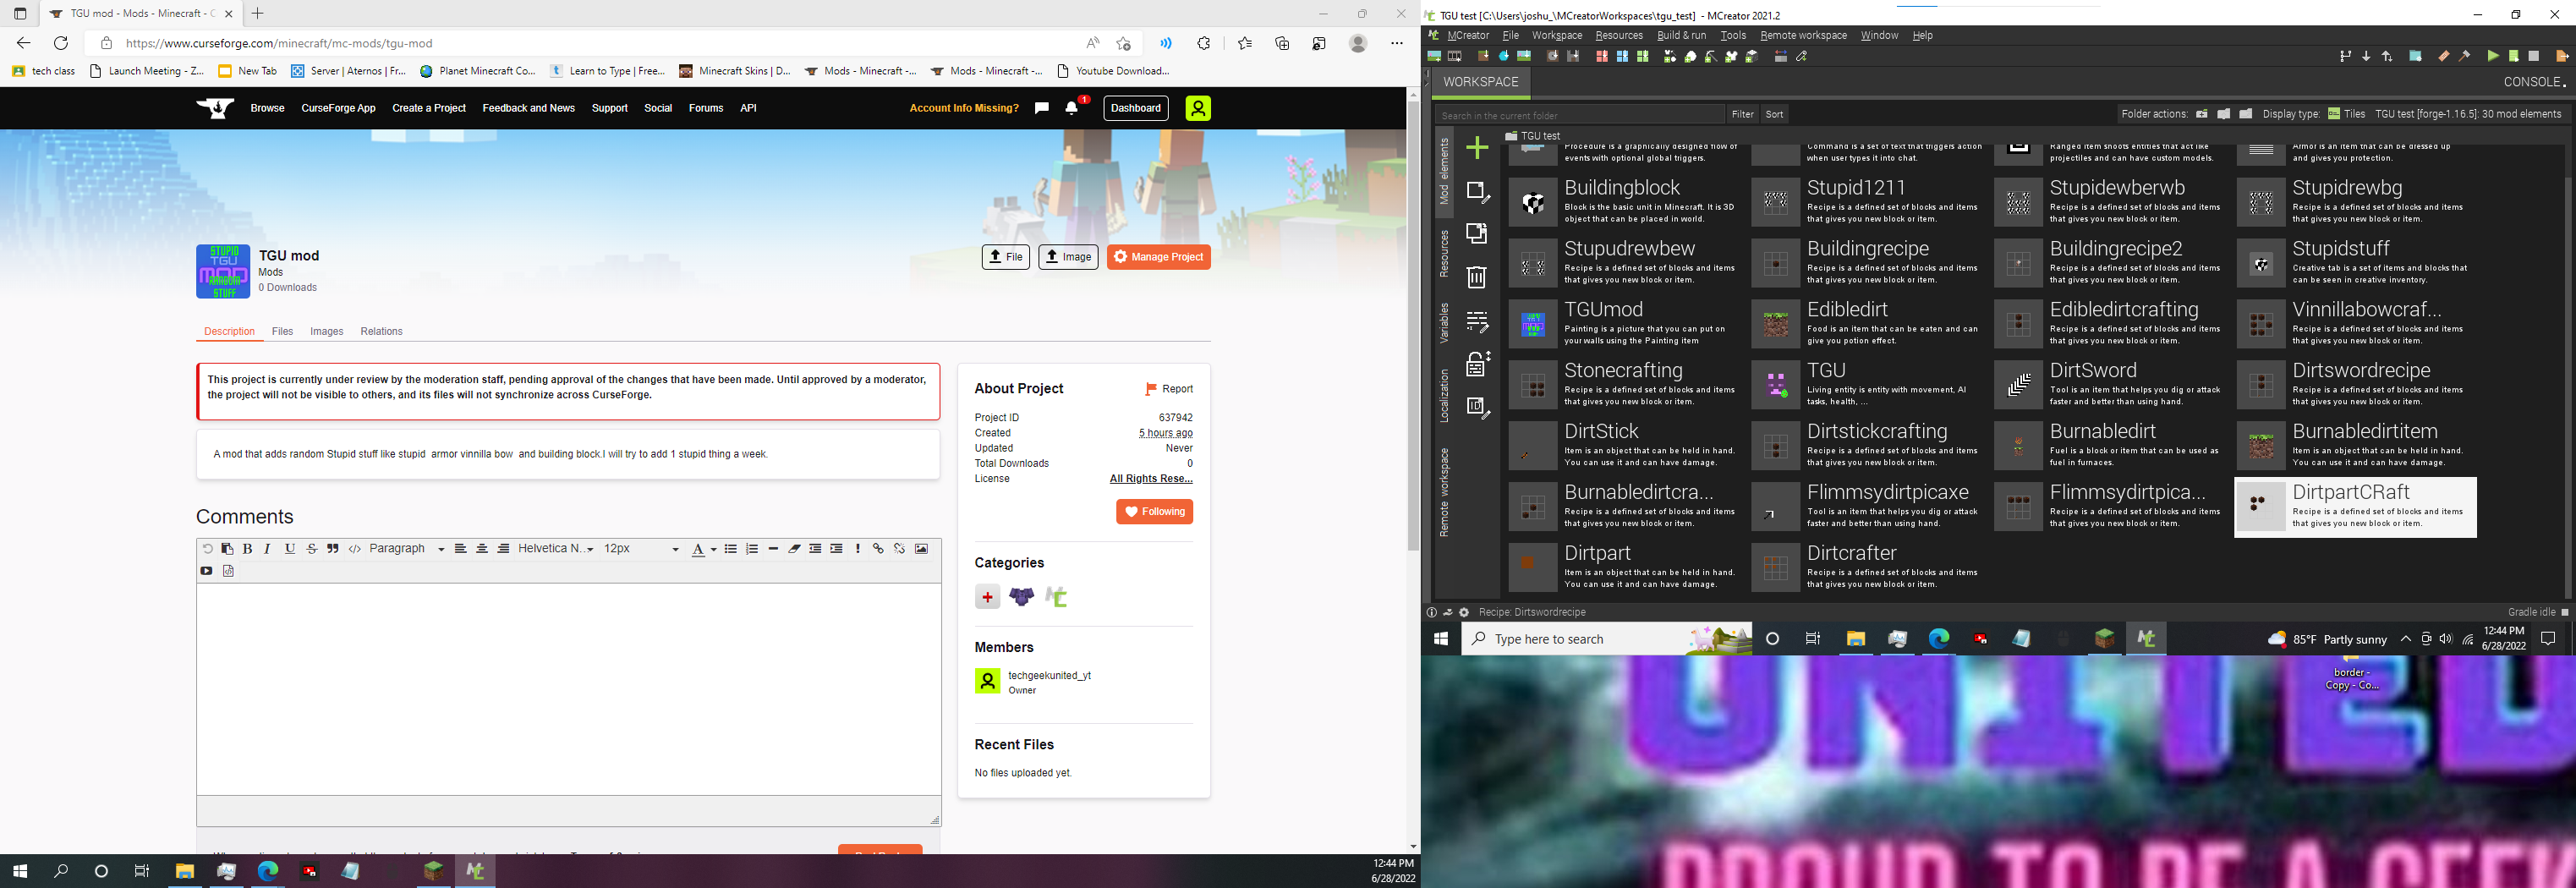Screen dimensions: 2576x888
Task: Click the Image upload button
Action: pyautogui.click(x=1068, y=257)
